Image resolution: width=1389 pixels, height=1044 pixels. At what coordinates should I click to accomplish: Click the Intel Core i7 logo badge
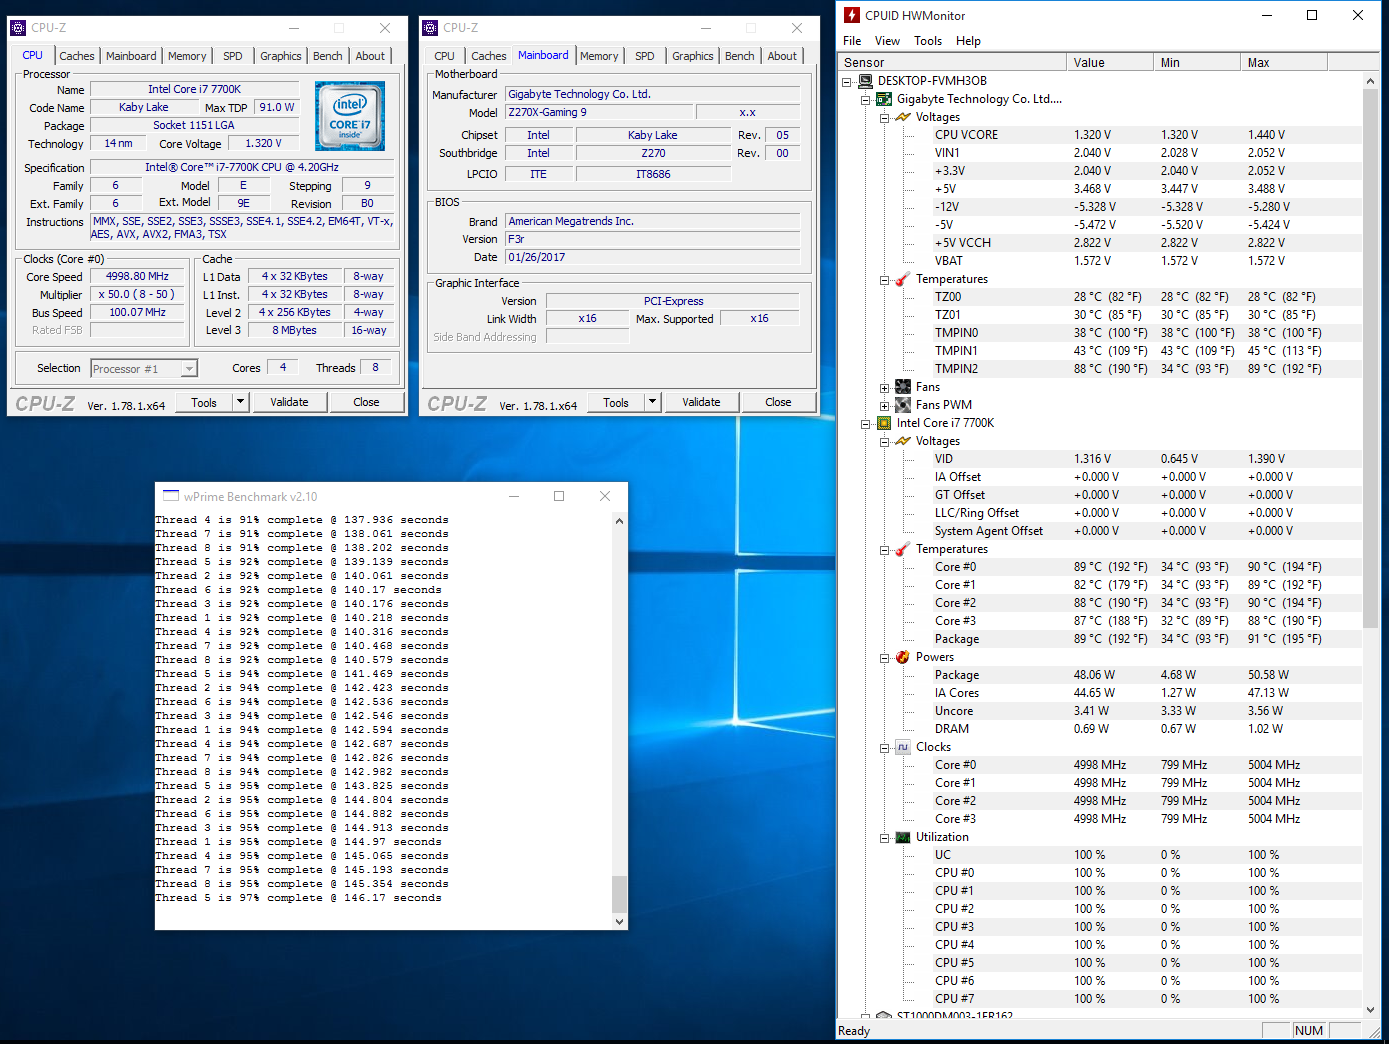(x=350, y=116)
